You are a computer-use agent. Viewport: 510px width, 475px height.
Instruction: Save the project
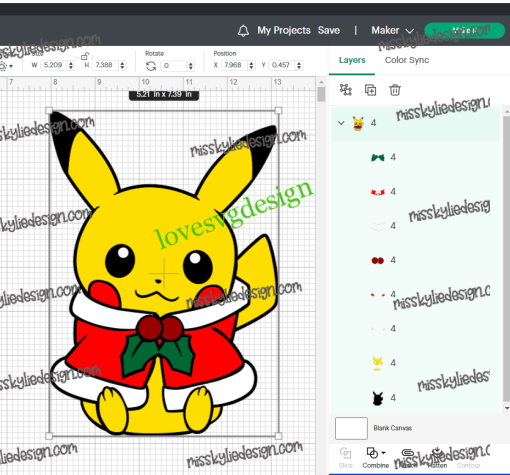click(x=329, y=30)
